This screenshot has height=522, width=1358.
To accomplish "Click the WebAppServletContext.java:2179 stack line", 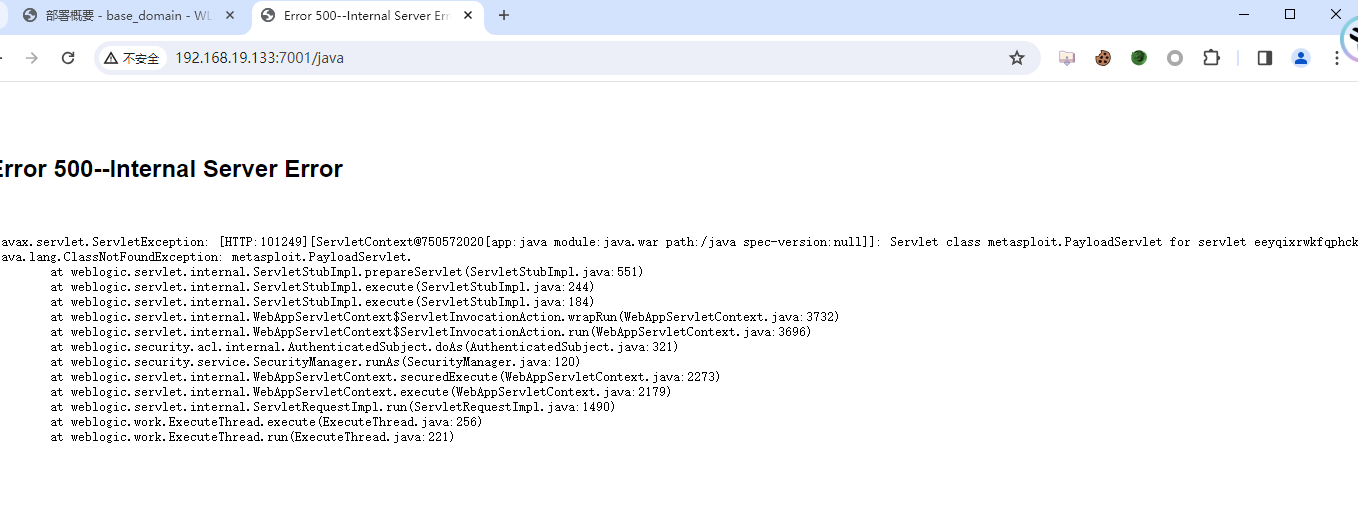I will [x=361, y=392].
